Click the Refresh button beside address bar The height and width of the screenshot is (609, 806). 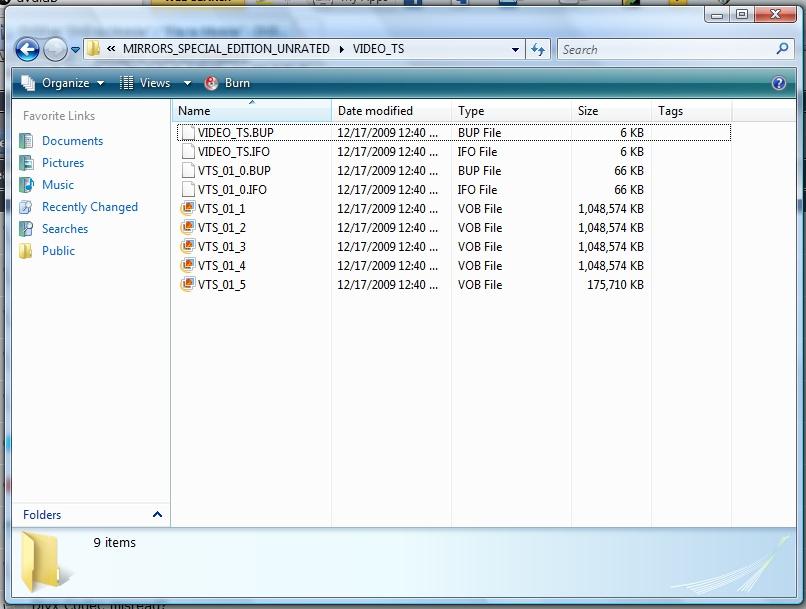[538, 49]
